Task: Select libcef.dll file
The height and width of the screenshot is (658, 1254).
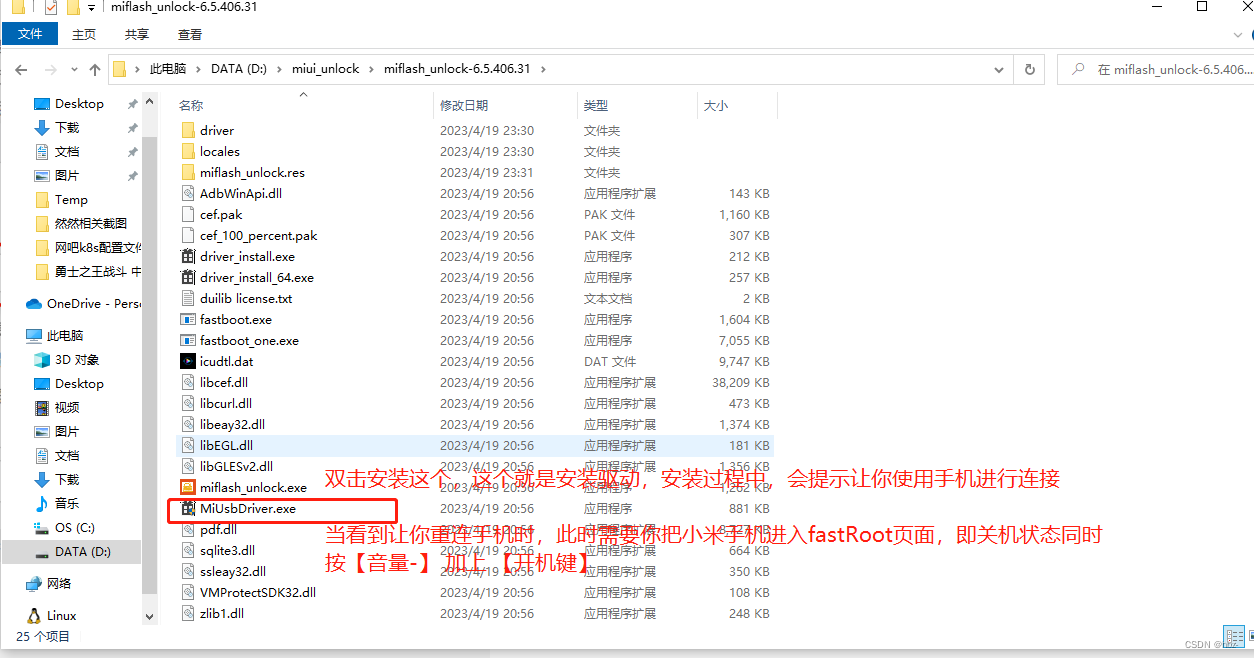Action: point(224,382)
